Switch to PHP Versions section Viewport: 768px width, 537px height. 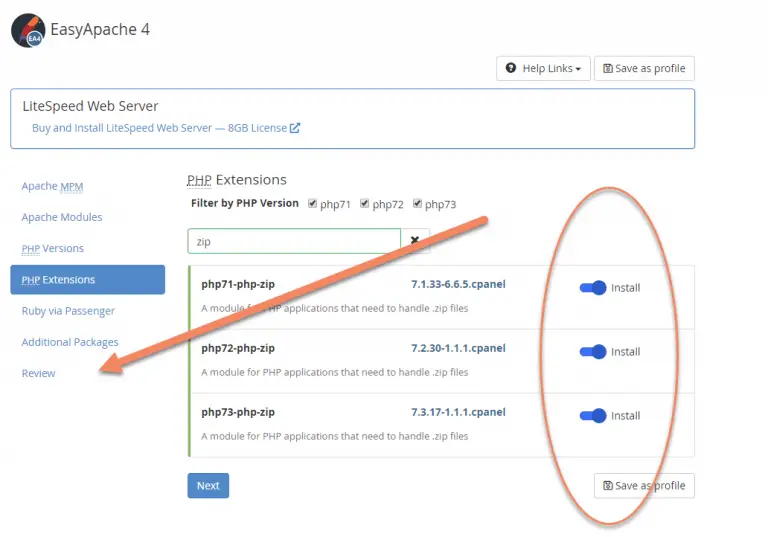pos(52,248)
